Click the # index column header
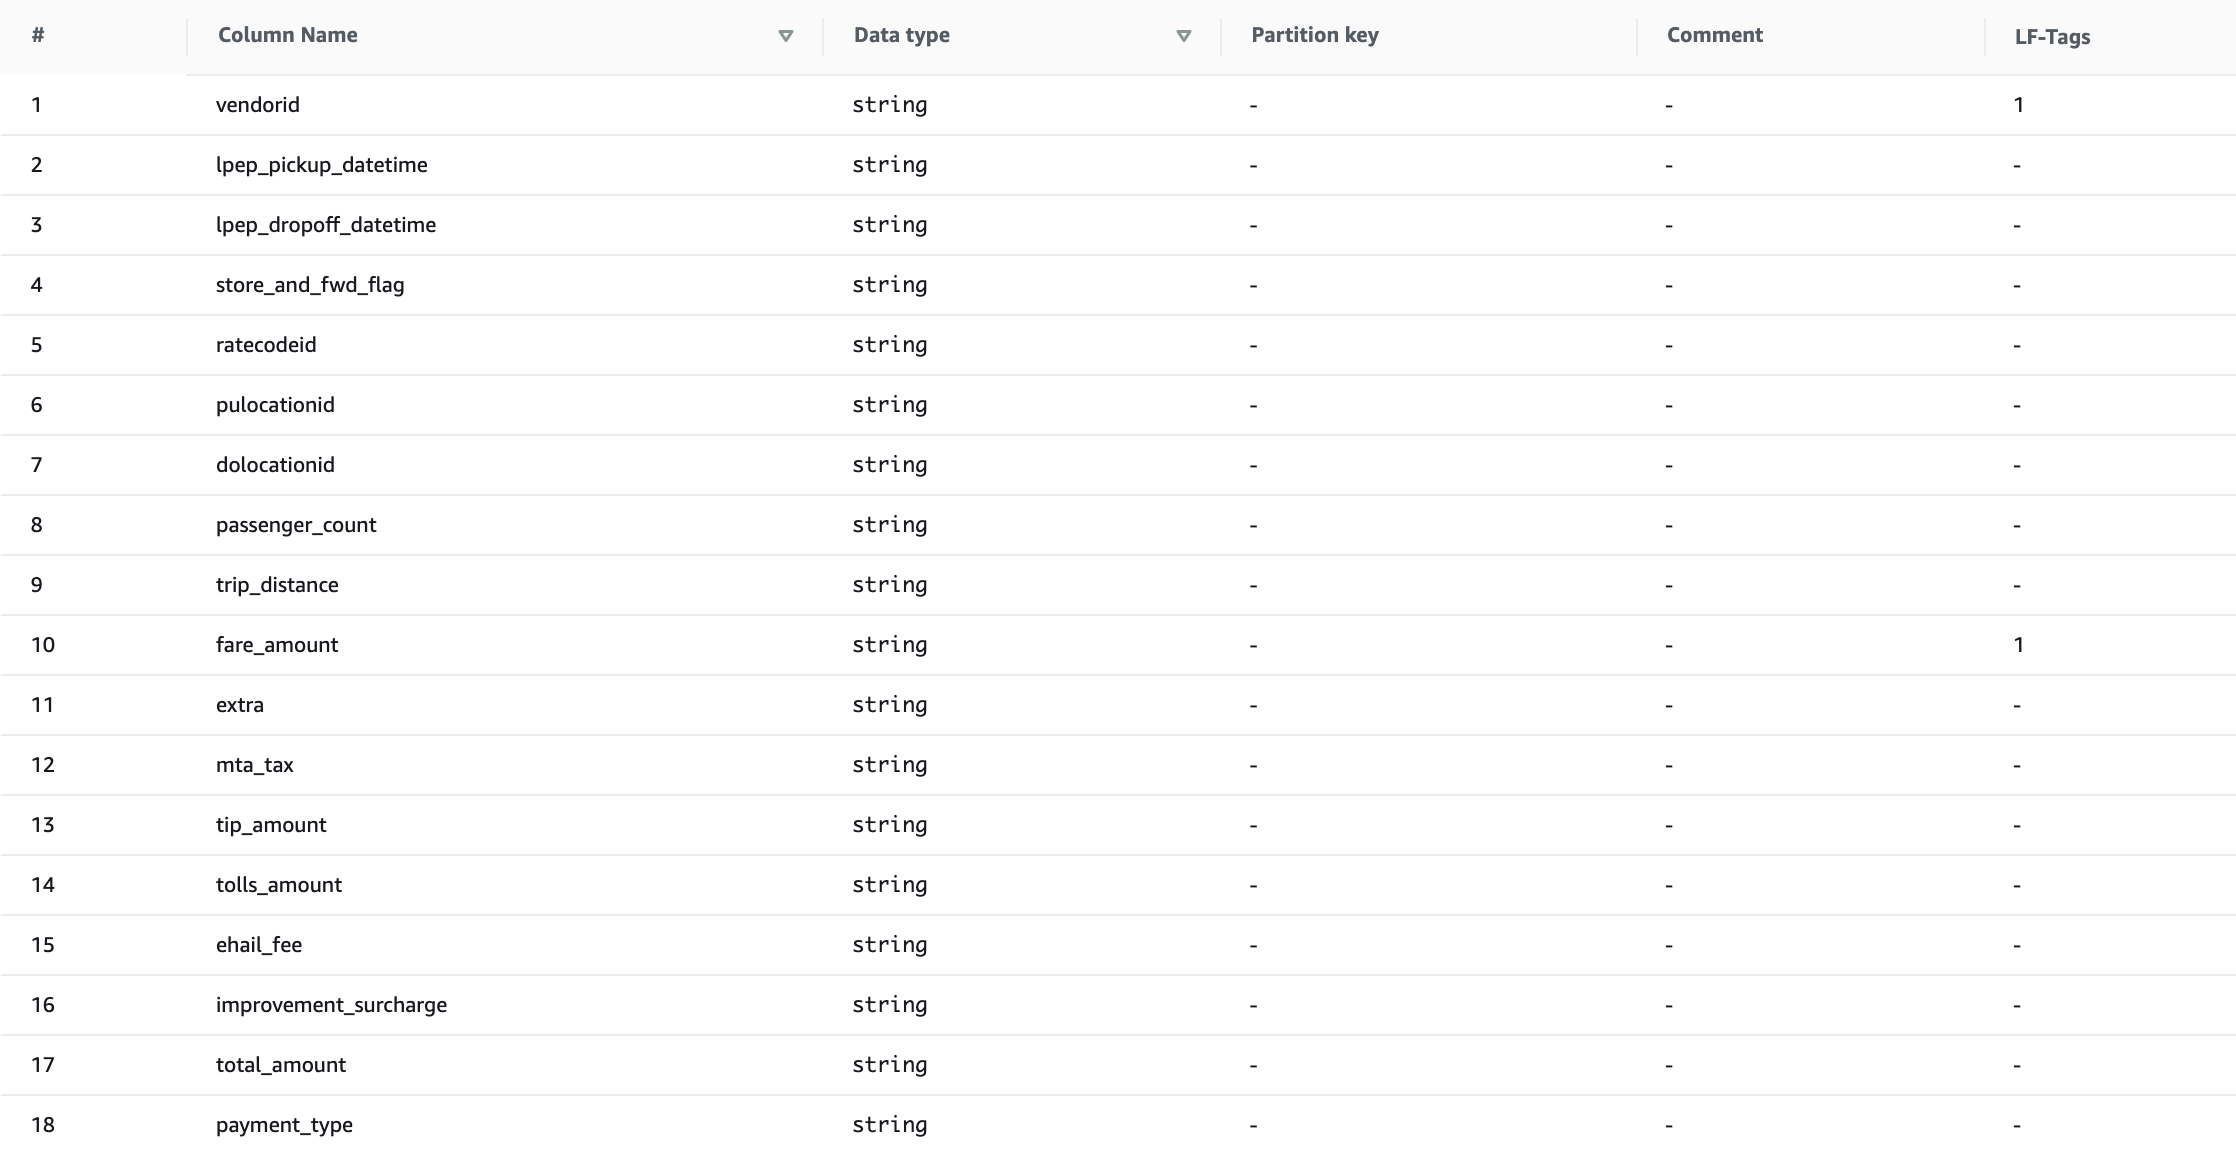 point(38,35)
